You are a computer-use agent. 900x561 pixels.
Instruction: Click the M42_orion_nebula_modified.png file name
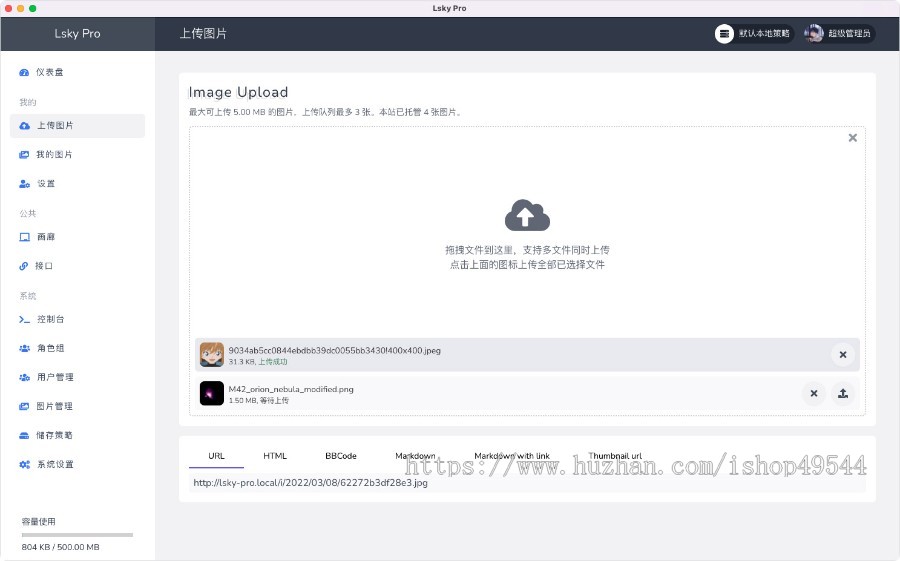pyautogui.click(x=291, y=389)
